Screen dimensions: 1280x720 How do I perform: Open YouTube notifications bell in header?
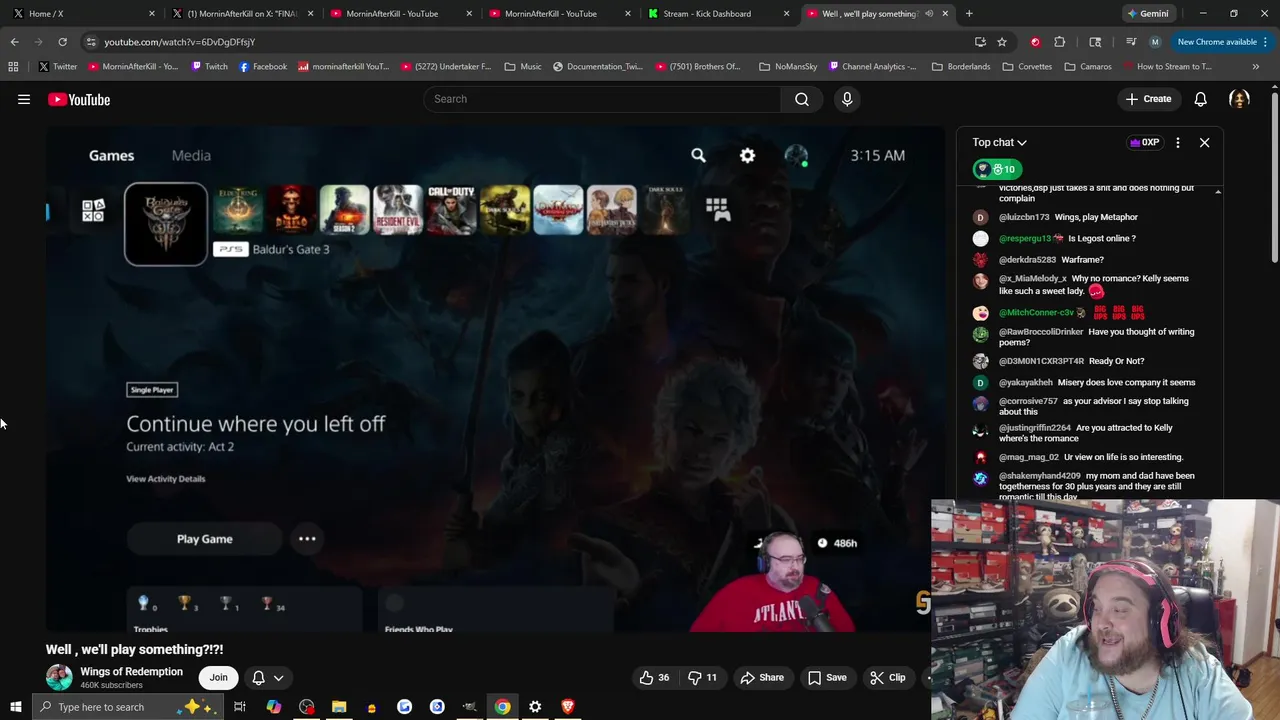1200,99
